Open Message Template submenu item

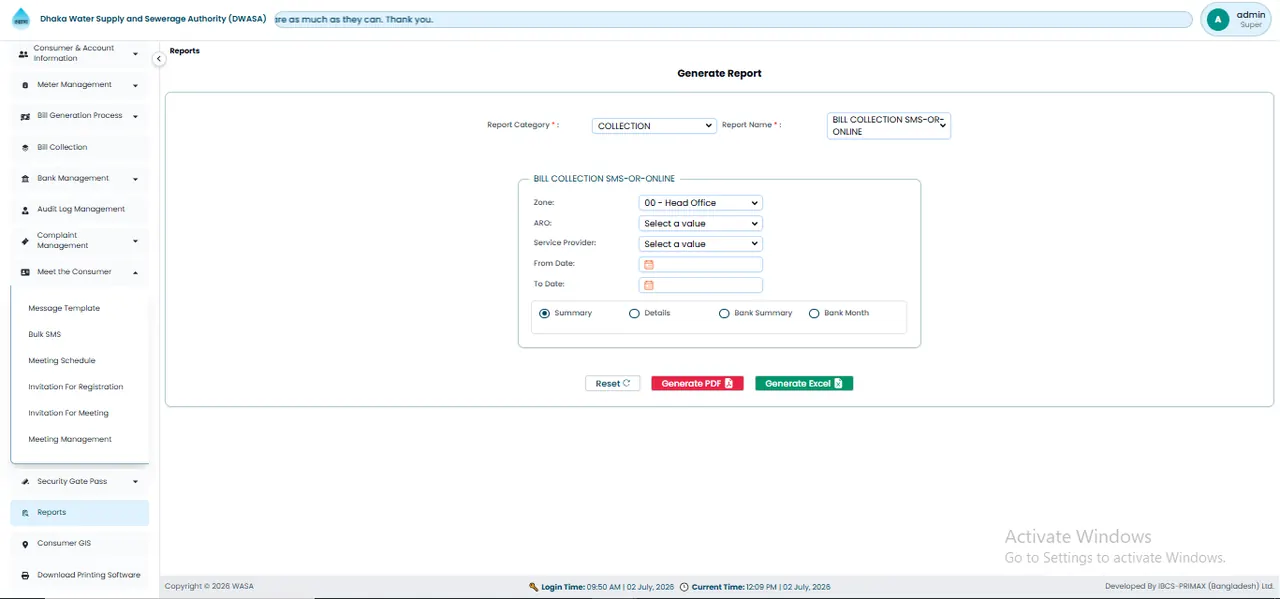coord(64,308)
